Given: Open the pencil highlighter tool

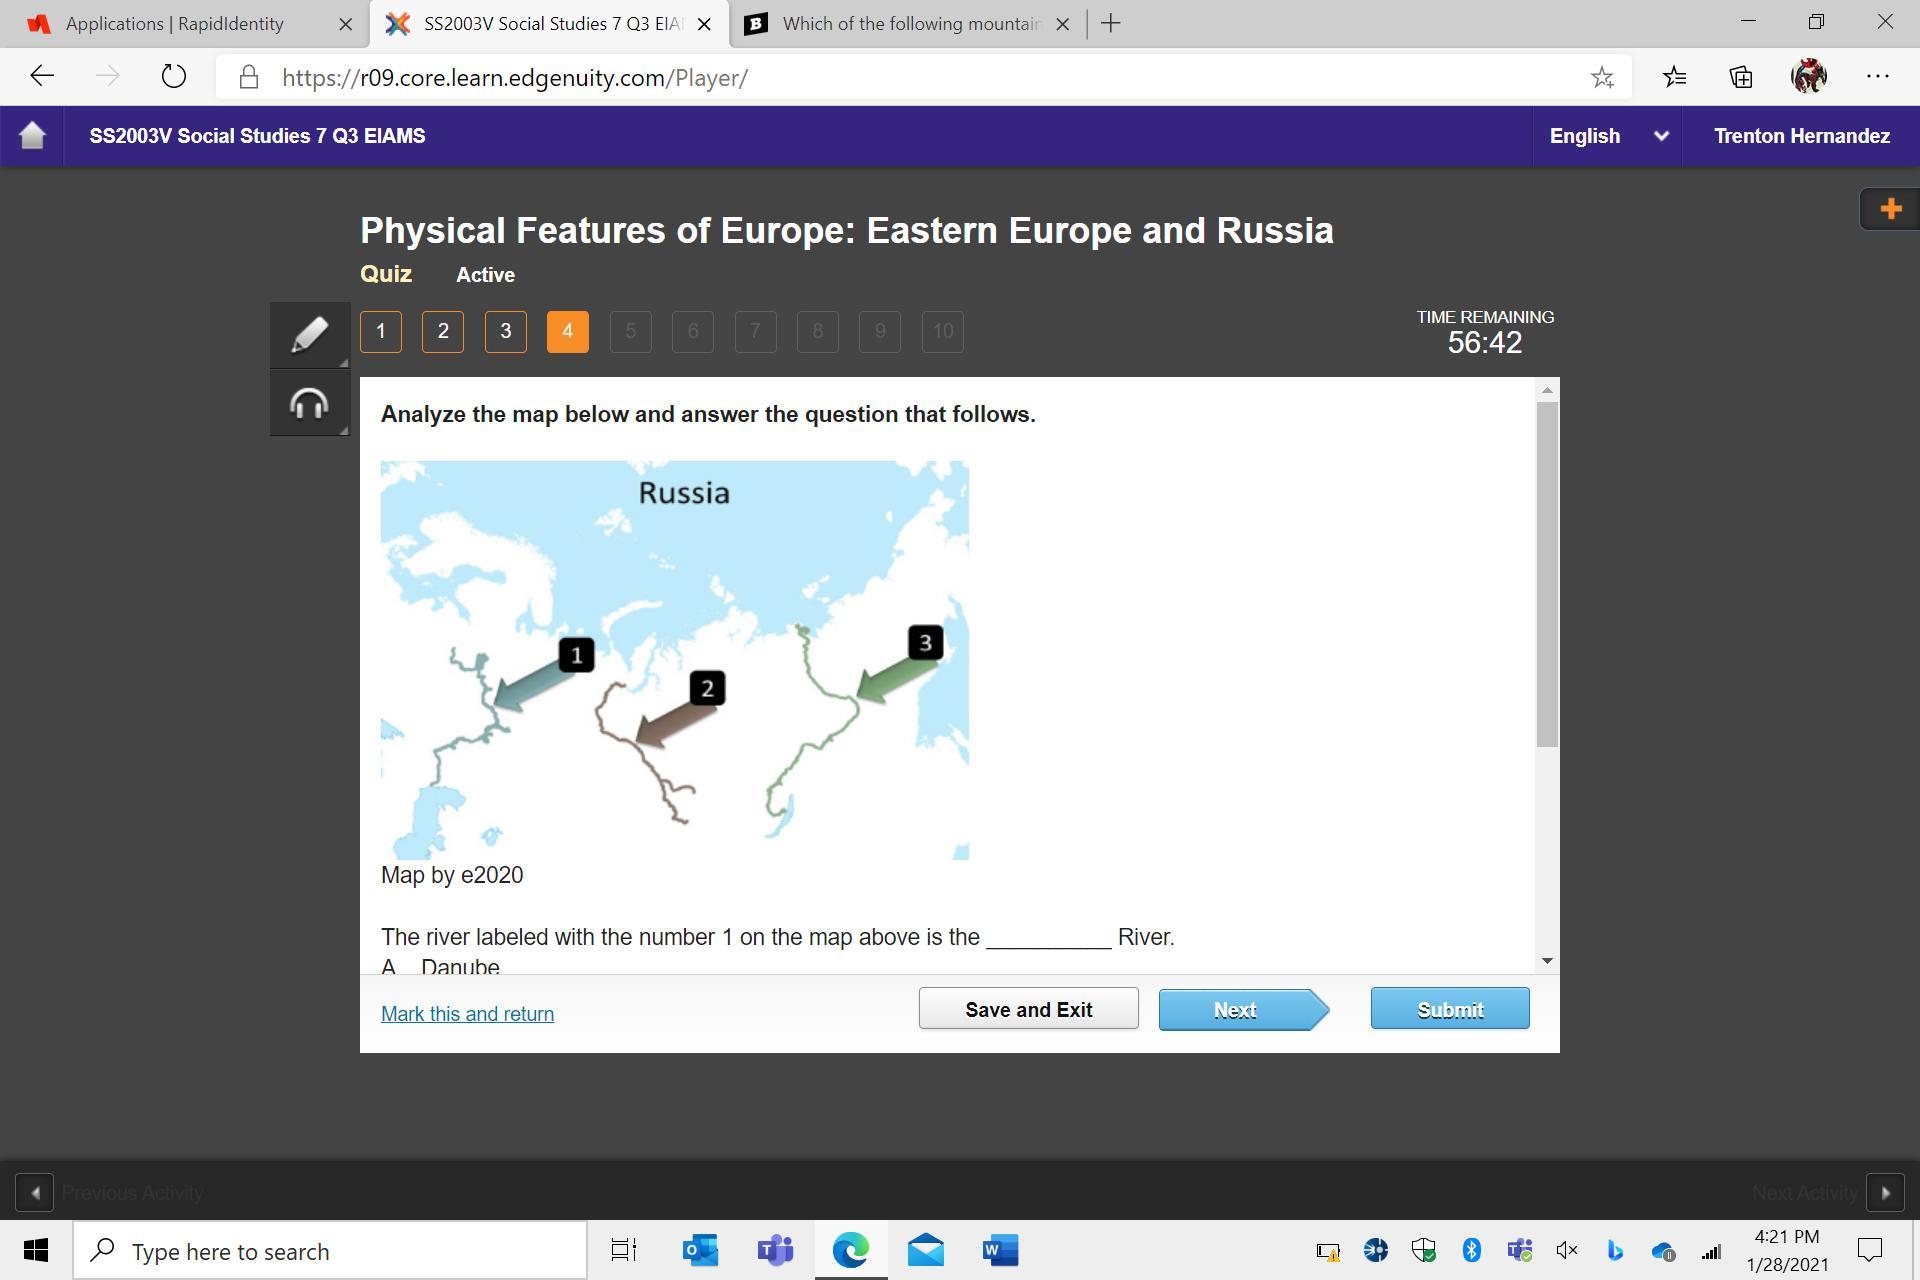Looking at the screenshot, I should [309, 334].
